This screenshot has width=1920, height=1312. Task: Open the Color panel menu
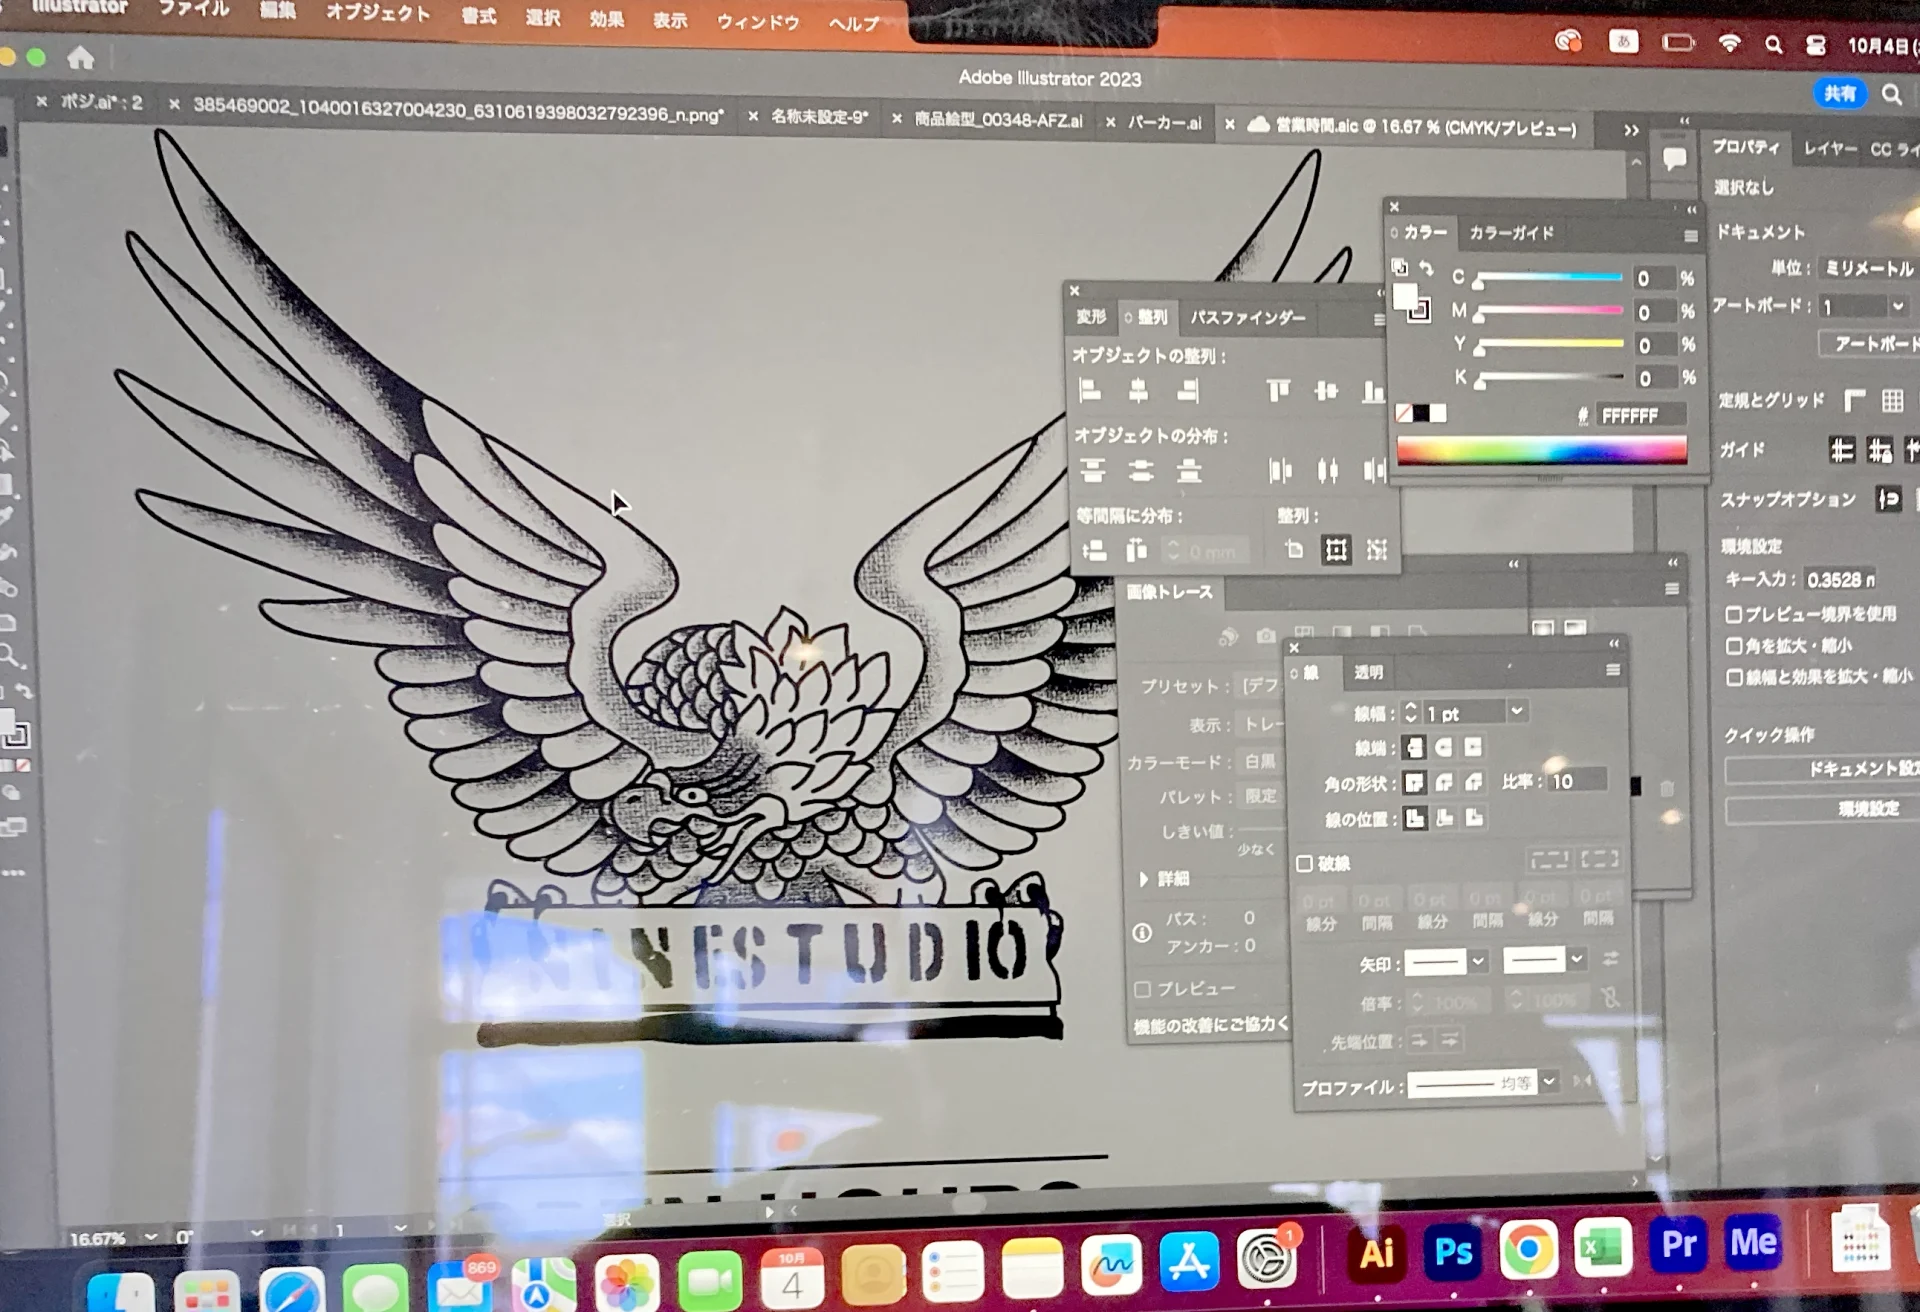click(x=1690, y=236)
